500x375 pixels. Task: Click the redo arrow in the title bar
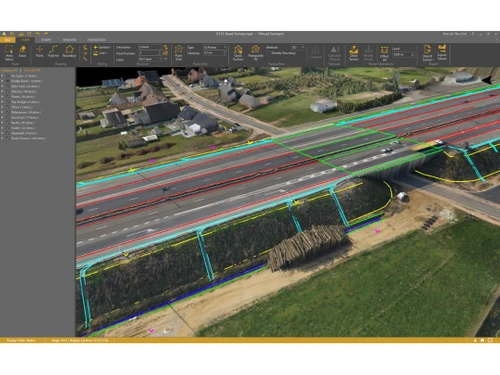point(46,34)
